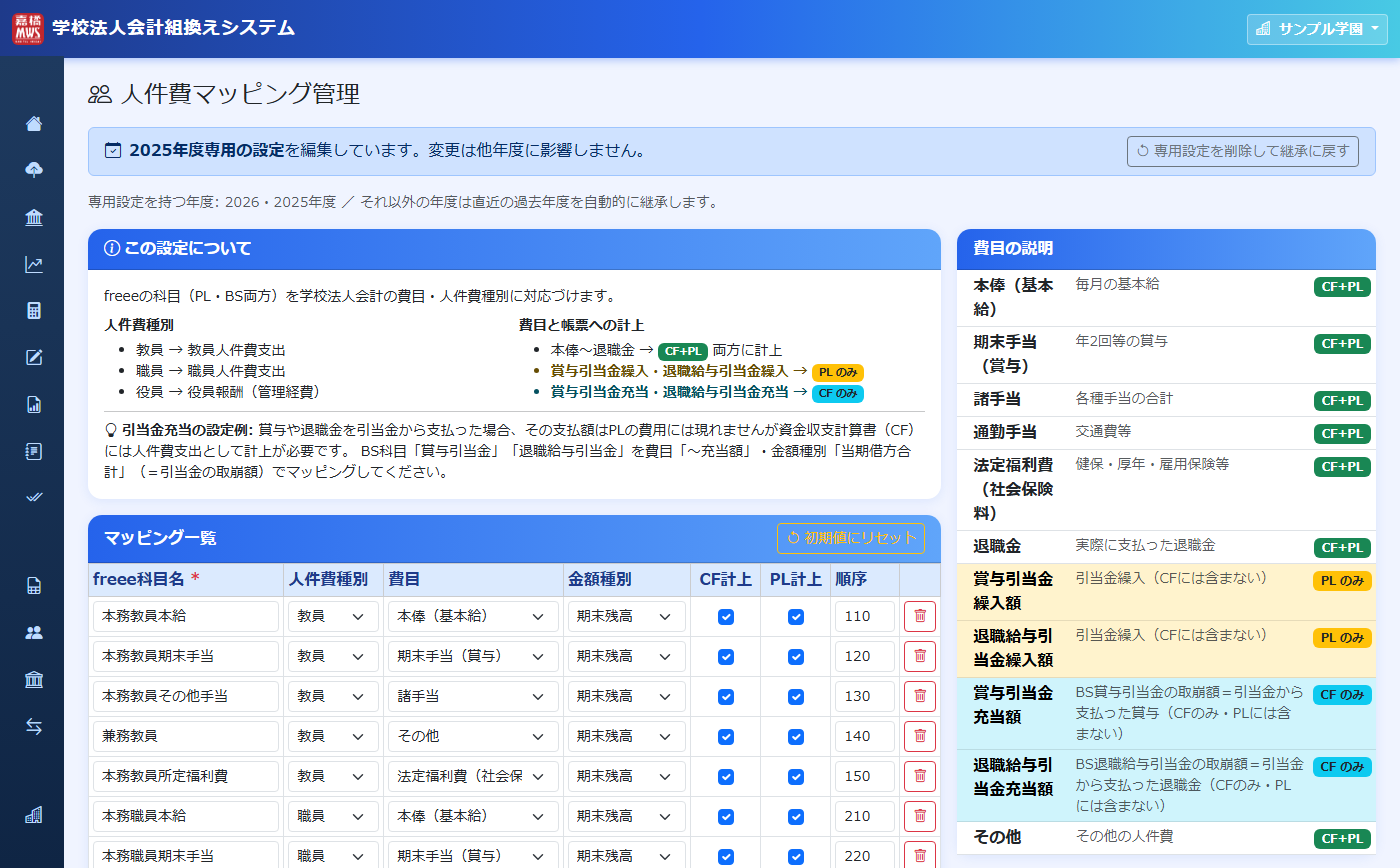Open the bank icon just below people icon
This screenshot has width=1400, height=868.
coord(34,680)
